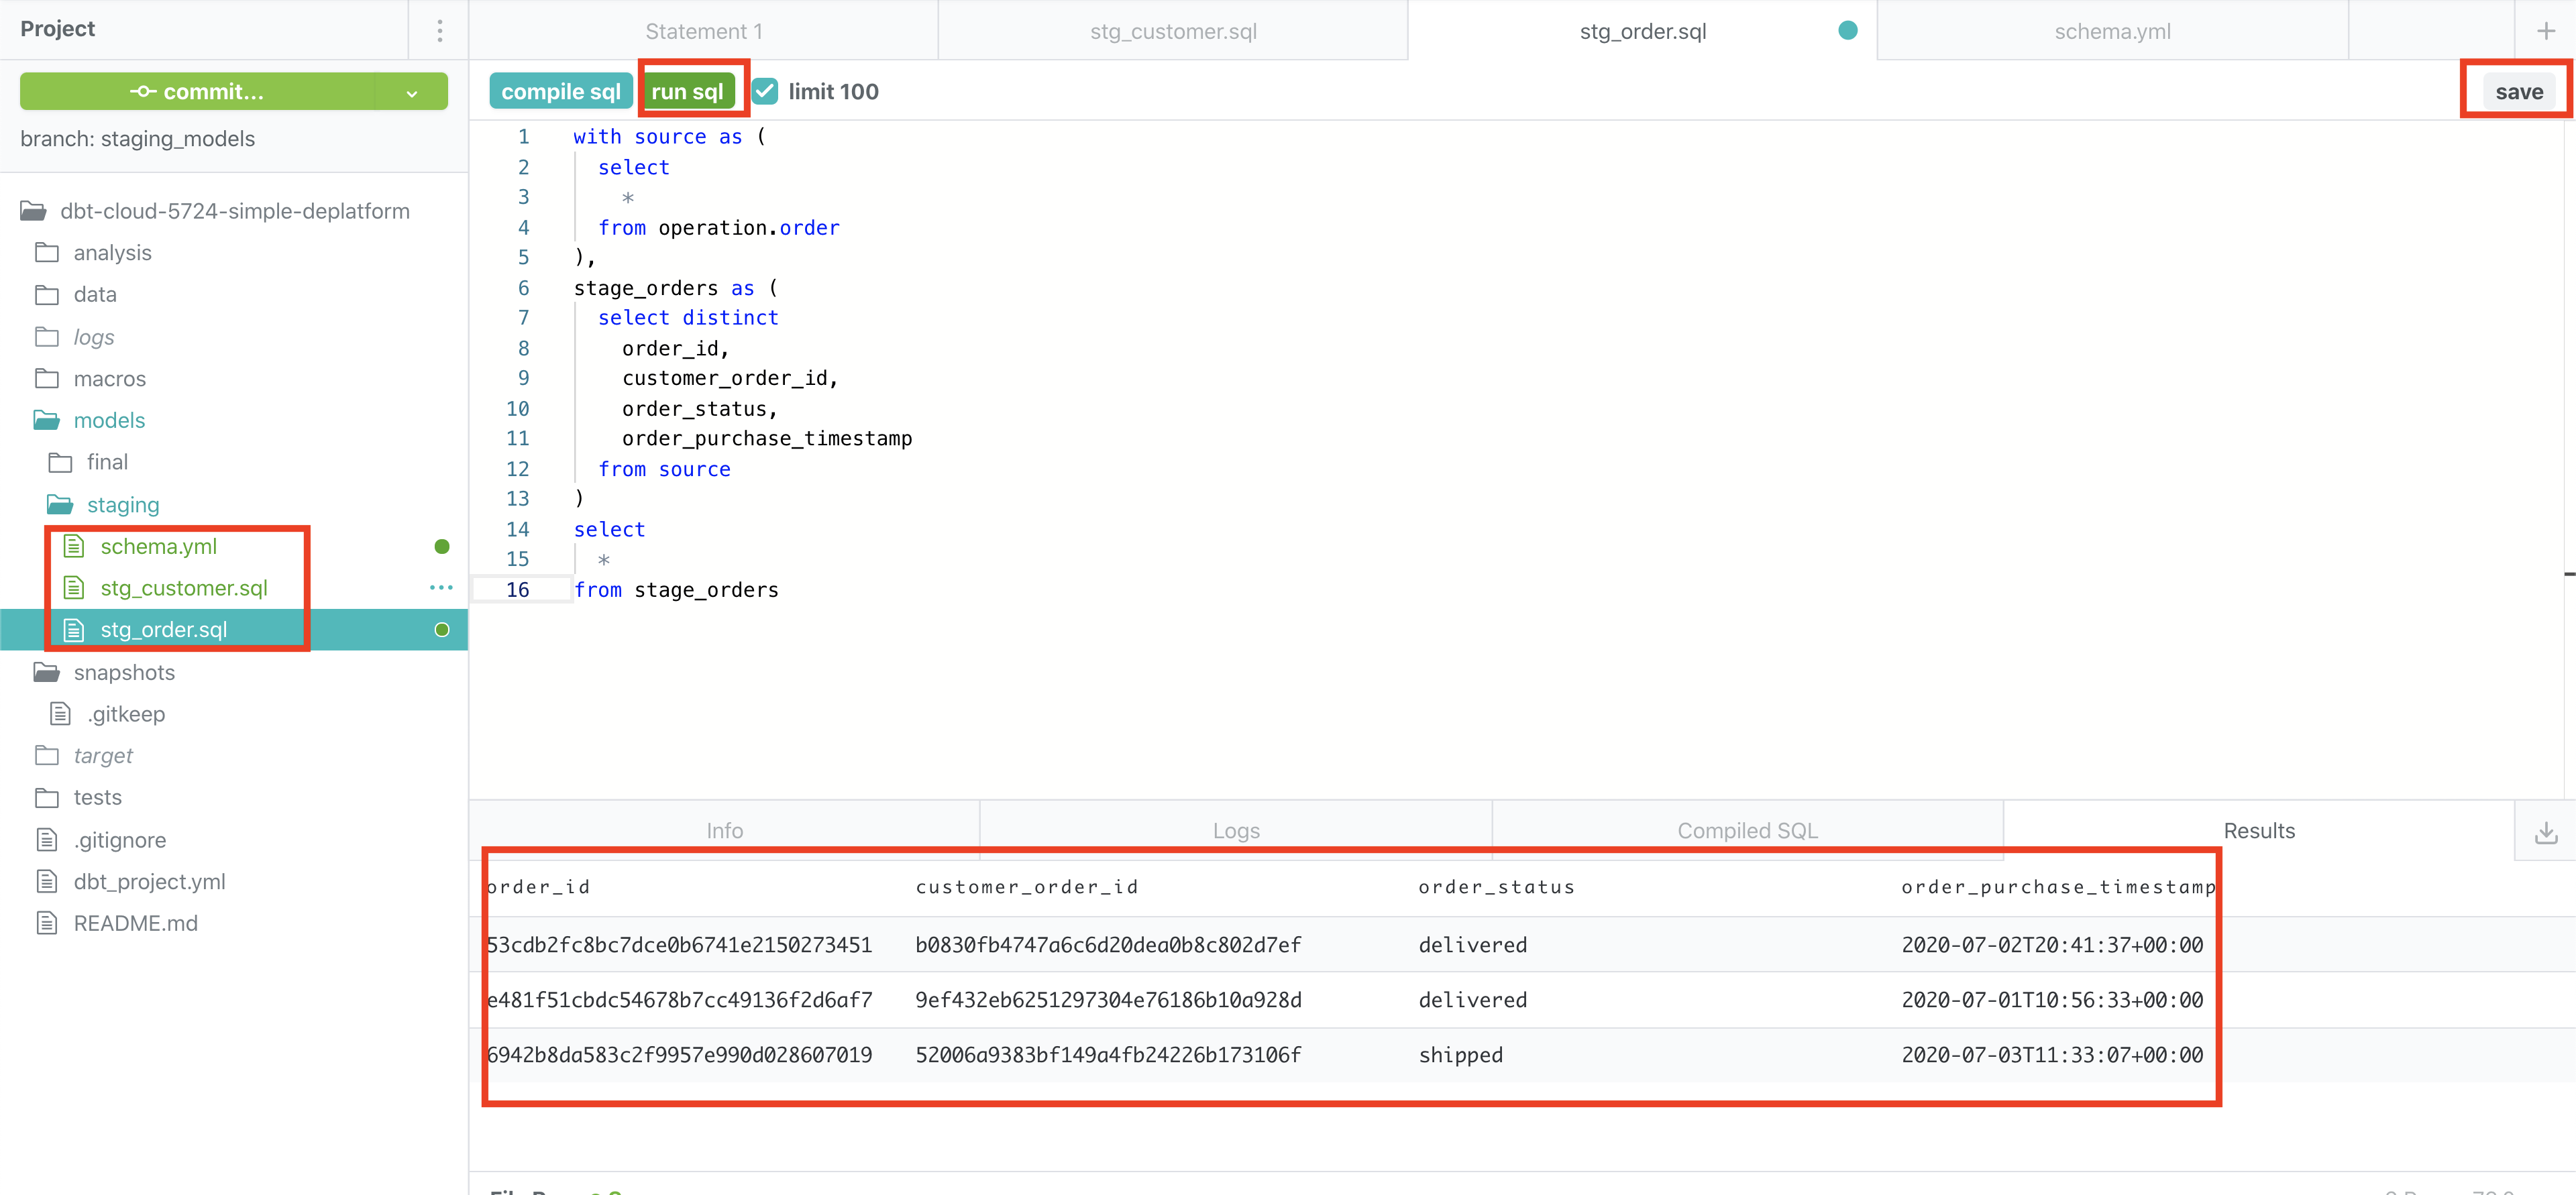Open the Compiled SQL results tab
The image size is (2576, 1195).
(x=1746, y=830)
